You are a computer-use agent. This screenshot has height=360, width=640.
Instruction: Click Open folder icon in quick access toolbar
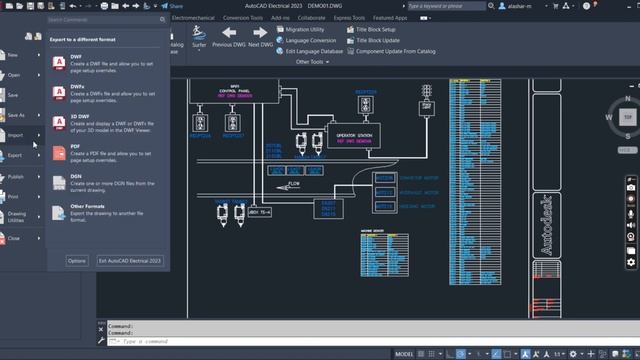point(20,6)
